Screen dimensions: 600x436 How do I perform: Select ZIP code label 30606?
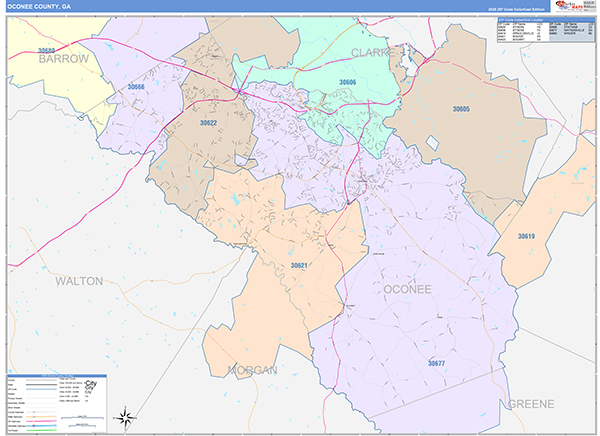tap(347, 82)
